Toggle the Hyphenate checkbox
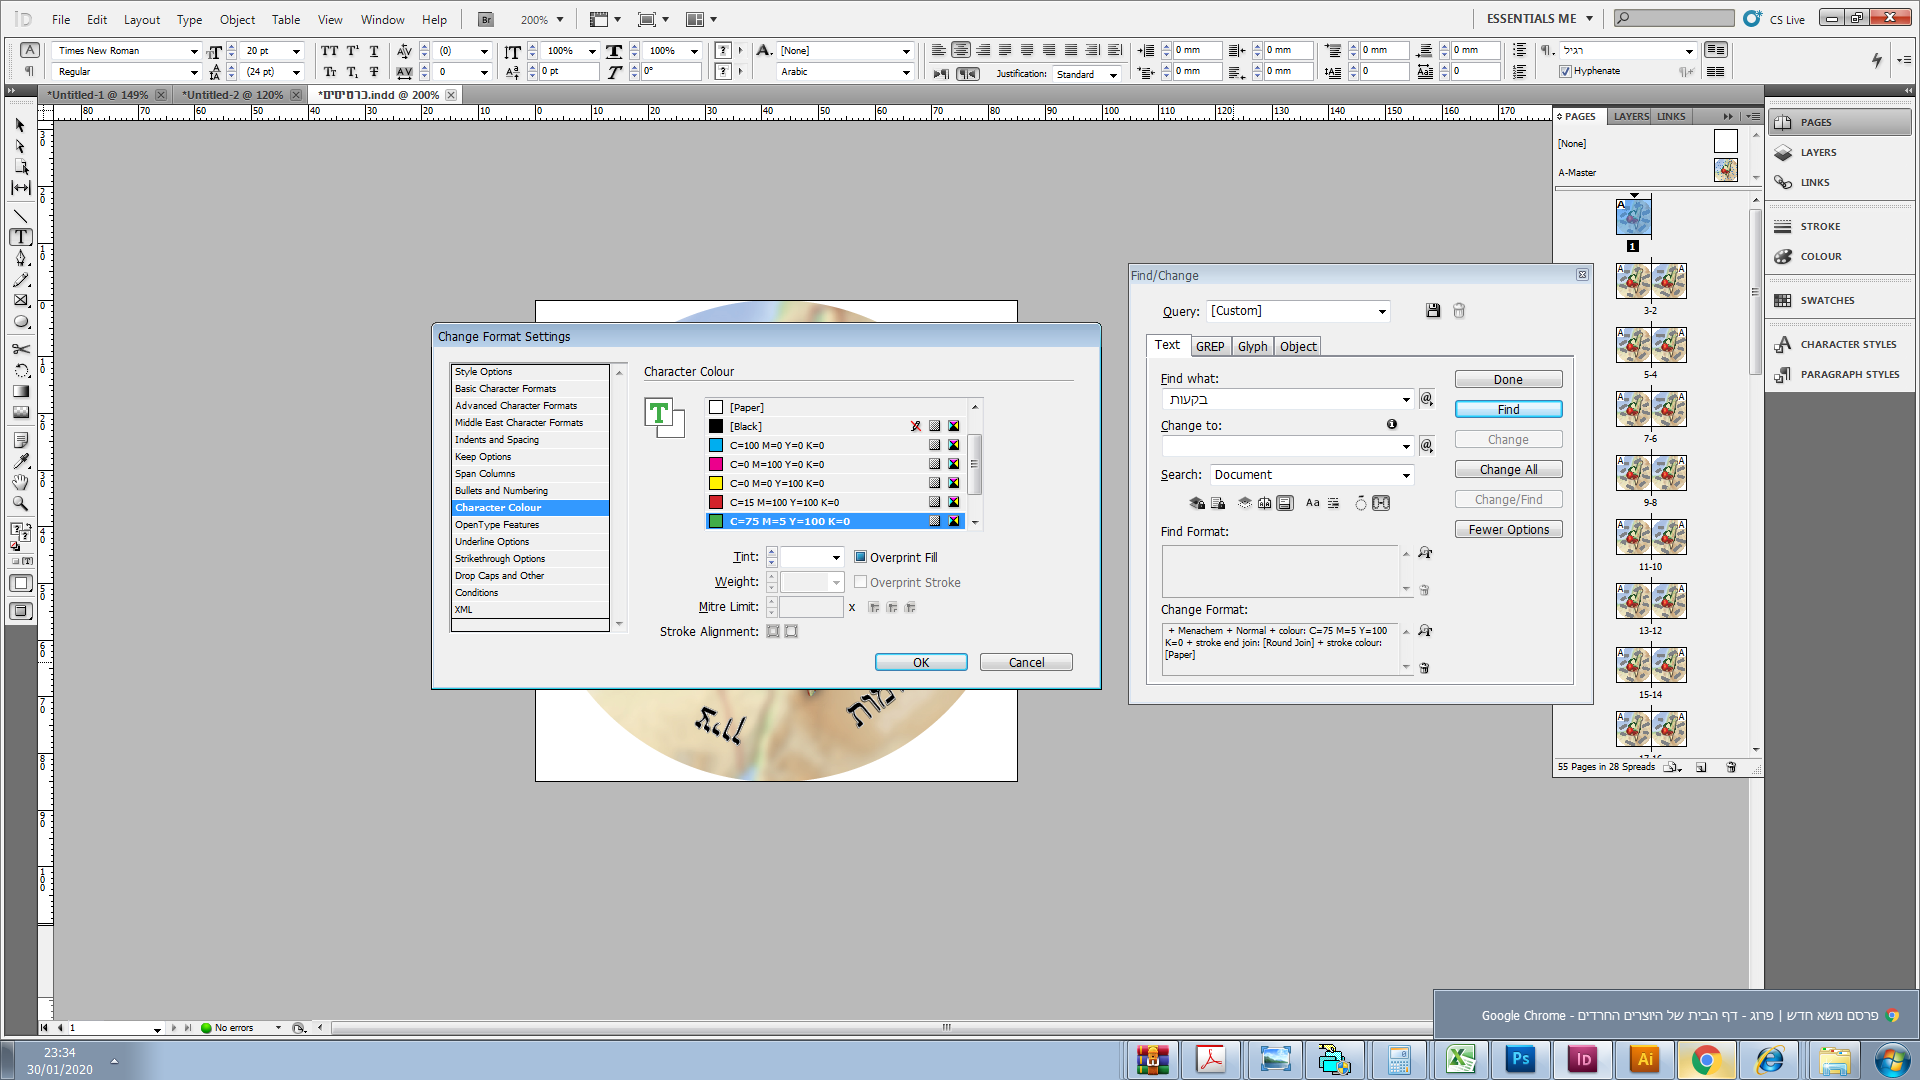This screenshot has height=1080, width=1920. [1565, 71]
